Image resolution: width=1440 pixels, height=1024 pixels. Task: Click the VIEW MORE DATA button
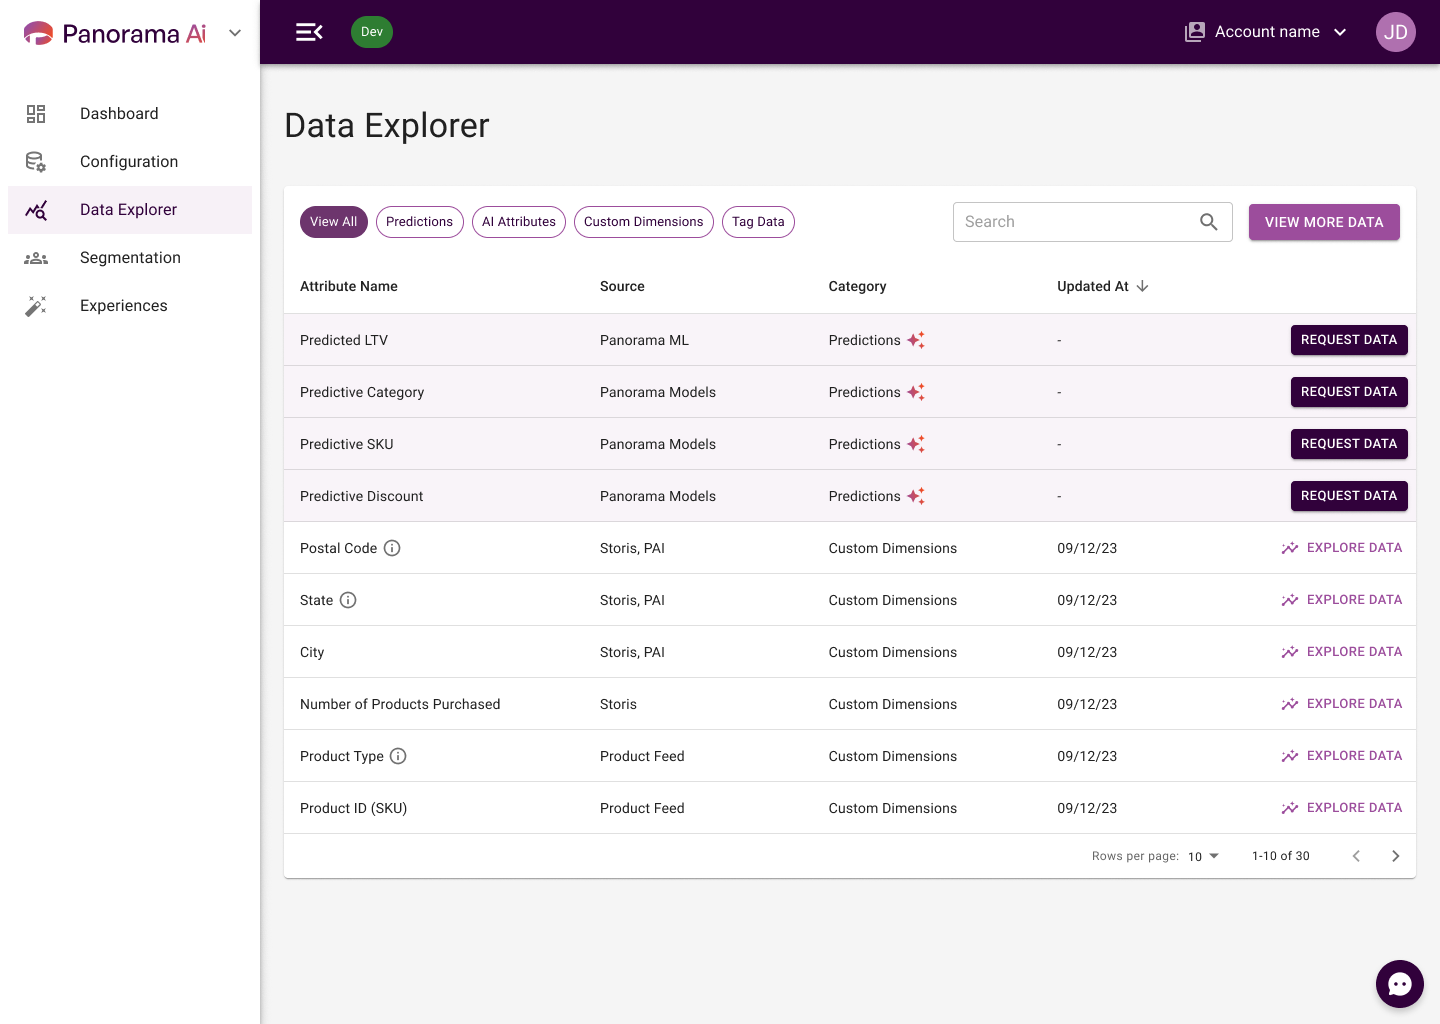(x=1324, y=222)
